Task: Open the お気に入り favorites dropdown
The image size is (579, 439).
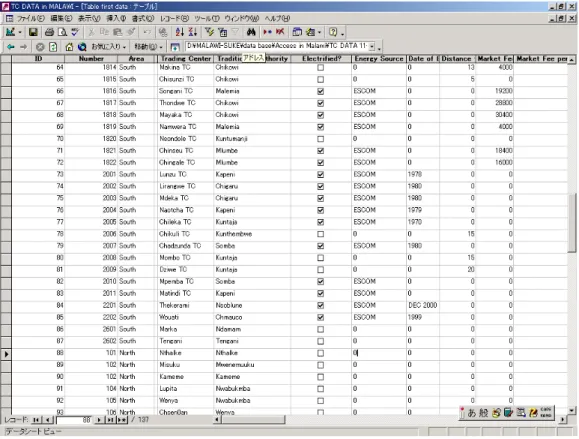Action: coord(109,47)
